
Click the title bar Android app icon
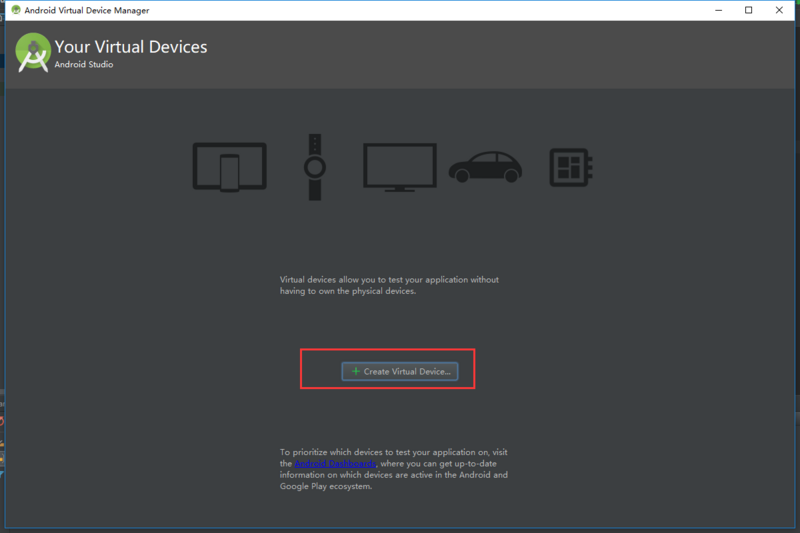(16, 10)
